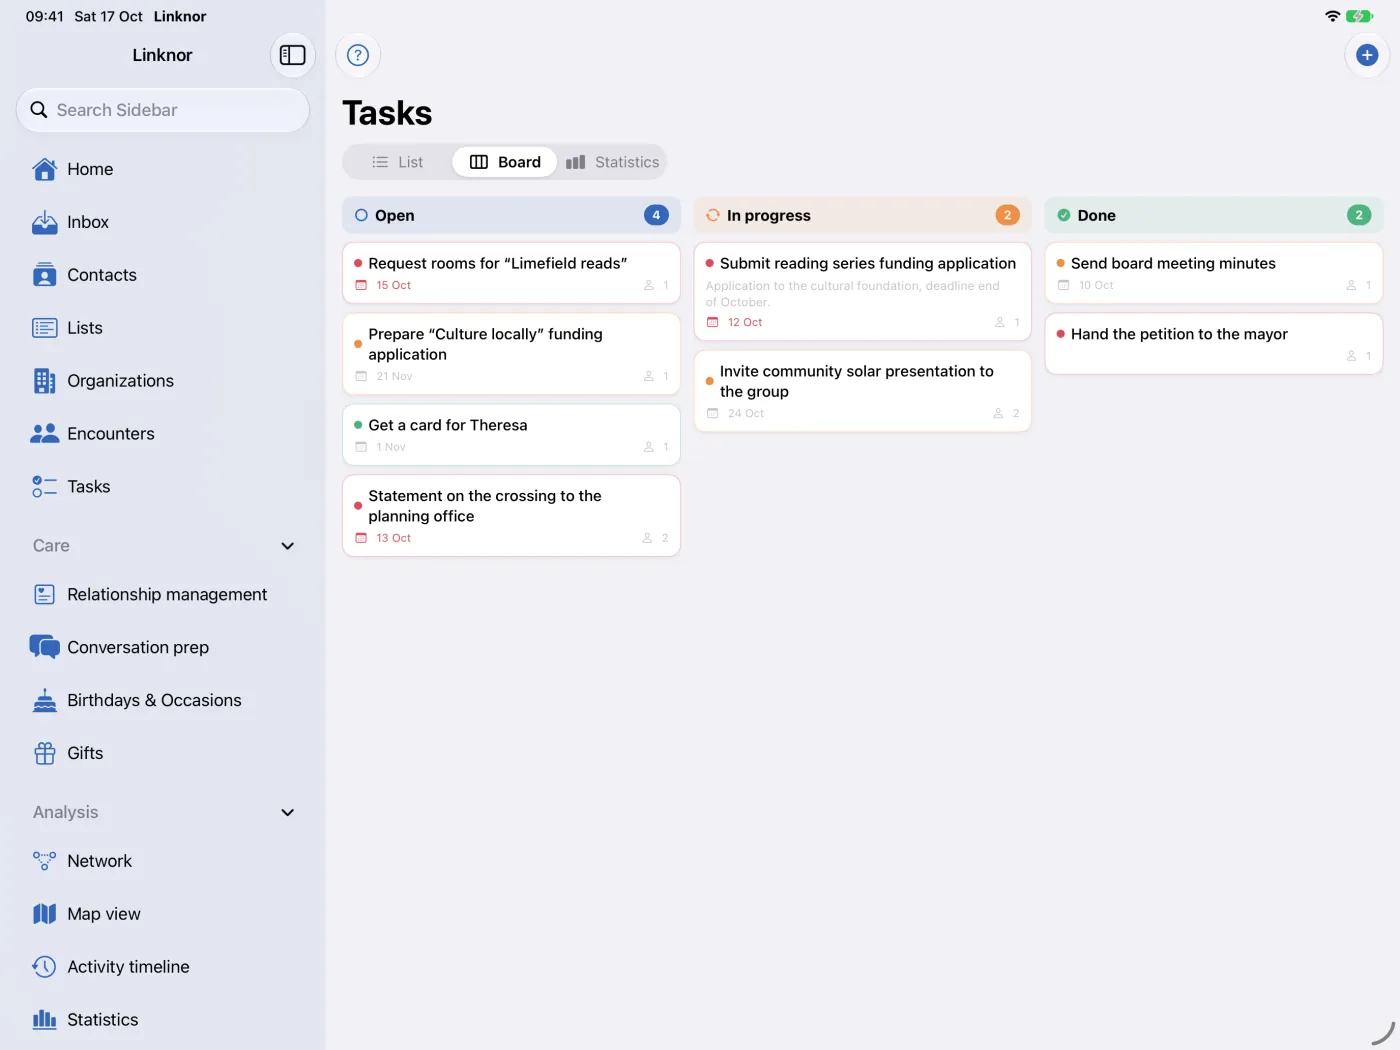
Task: Switch to the List view tab
Action: [398, 162]
